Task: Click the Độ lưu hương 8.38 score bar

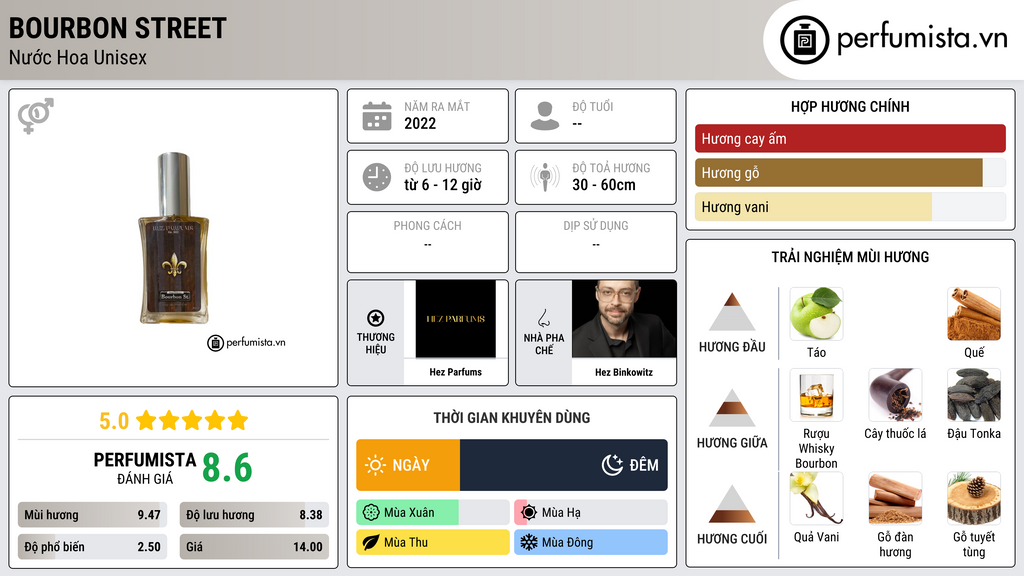Action: pyautogui.click(x=254, y=515)
